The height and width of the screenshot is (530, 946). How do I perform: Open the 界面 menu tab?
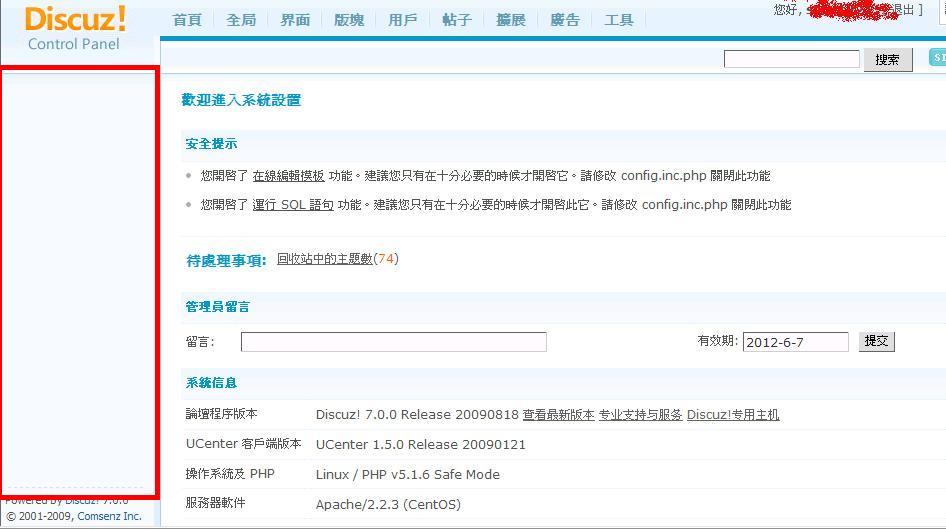pos(295,20)
